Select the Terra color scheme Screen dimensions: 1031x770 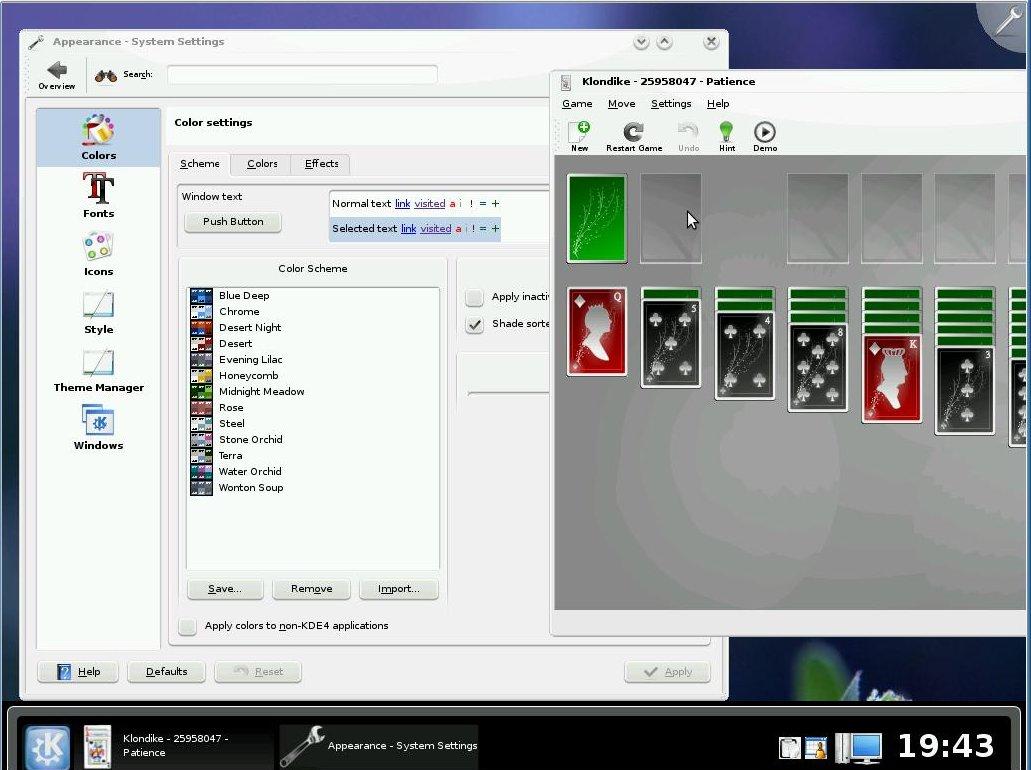314,456
